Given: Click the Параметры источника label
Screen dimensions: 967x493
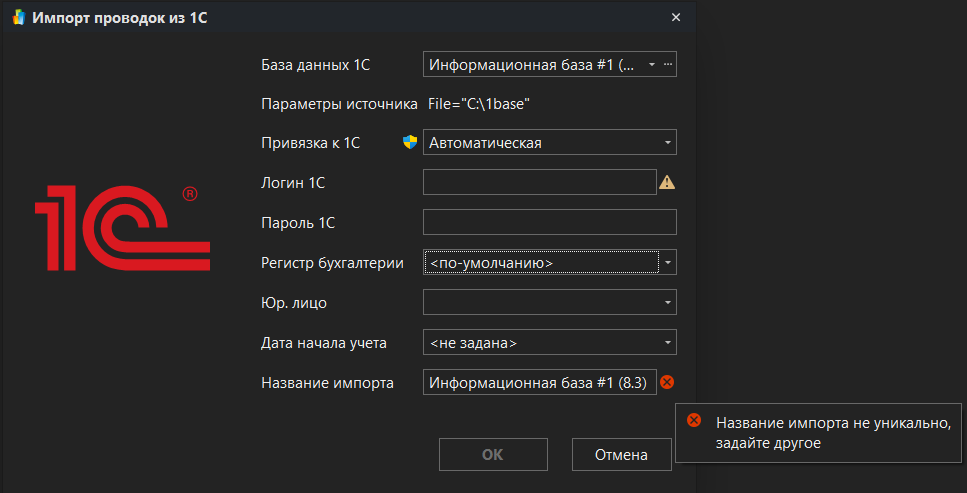Looking at the screenshot, I should 339,104.
